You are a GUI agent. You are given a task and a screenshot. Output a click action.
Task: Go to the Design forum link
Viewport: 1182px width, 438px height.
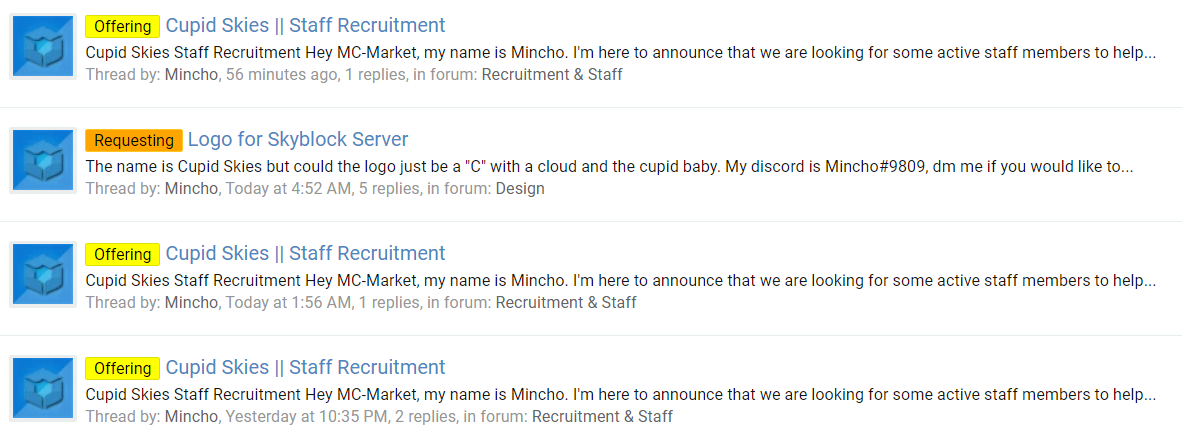pyautogui.click(x=519, y=188)
